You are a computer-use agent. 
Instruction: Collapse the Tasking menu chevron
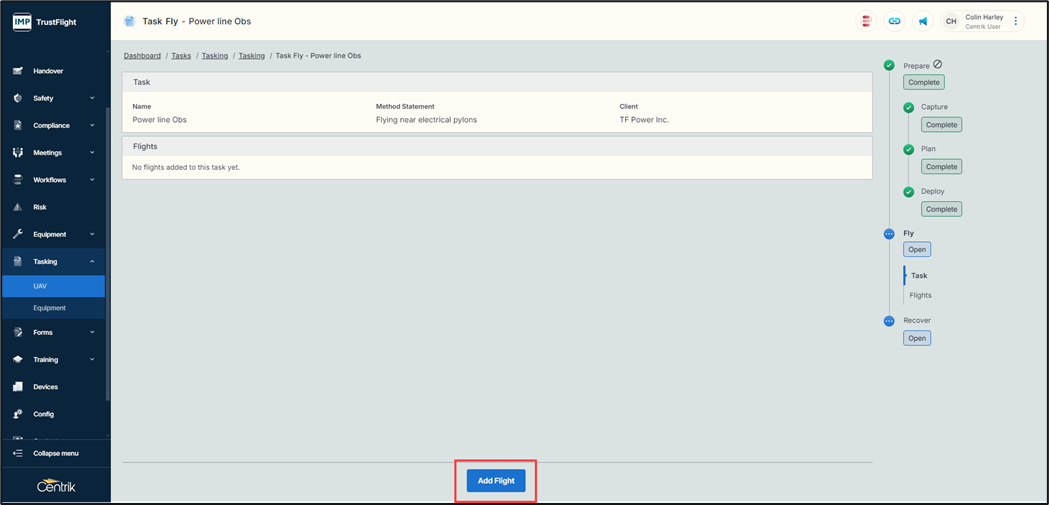[x=92, y=262]
